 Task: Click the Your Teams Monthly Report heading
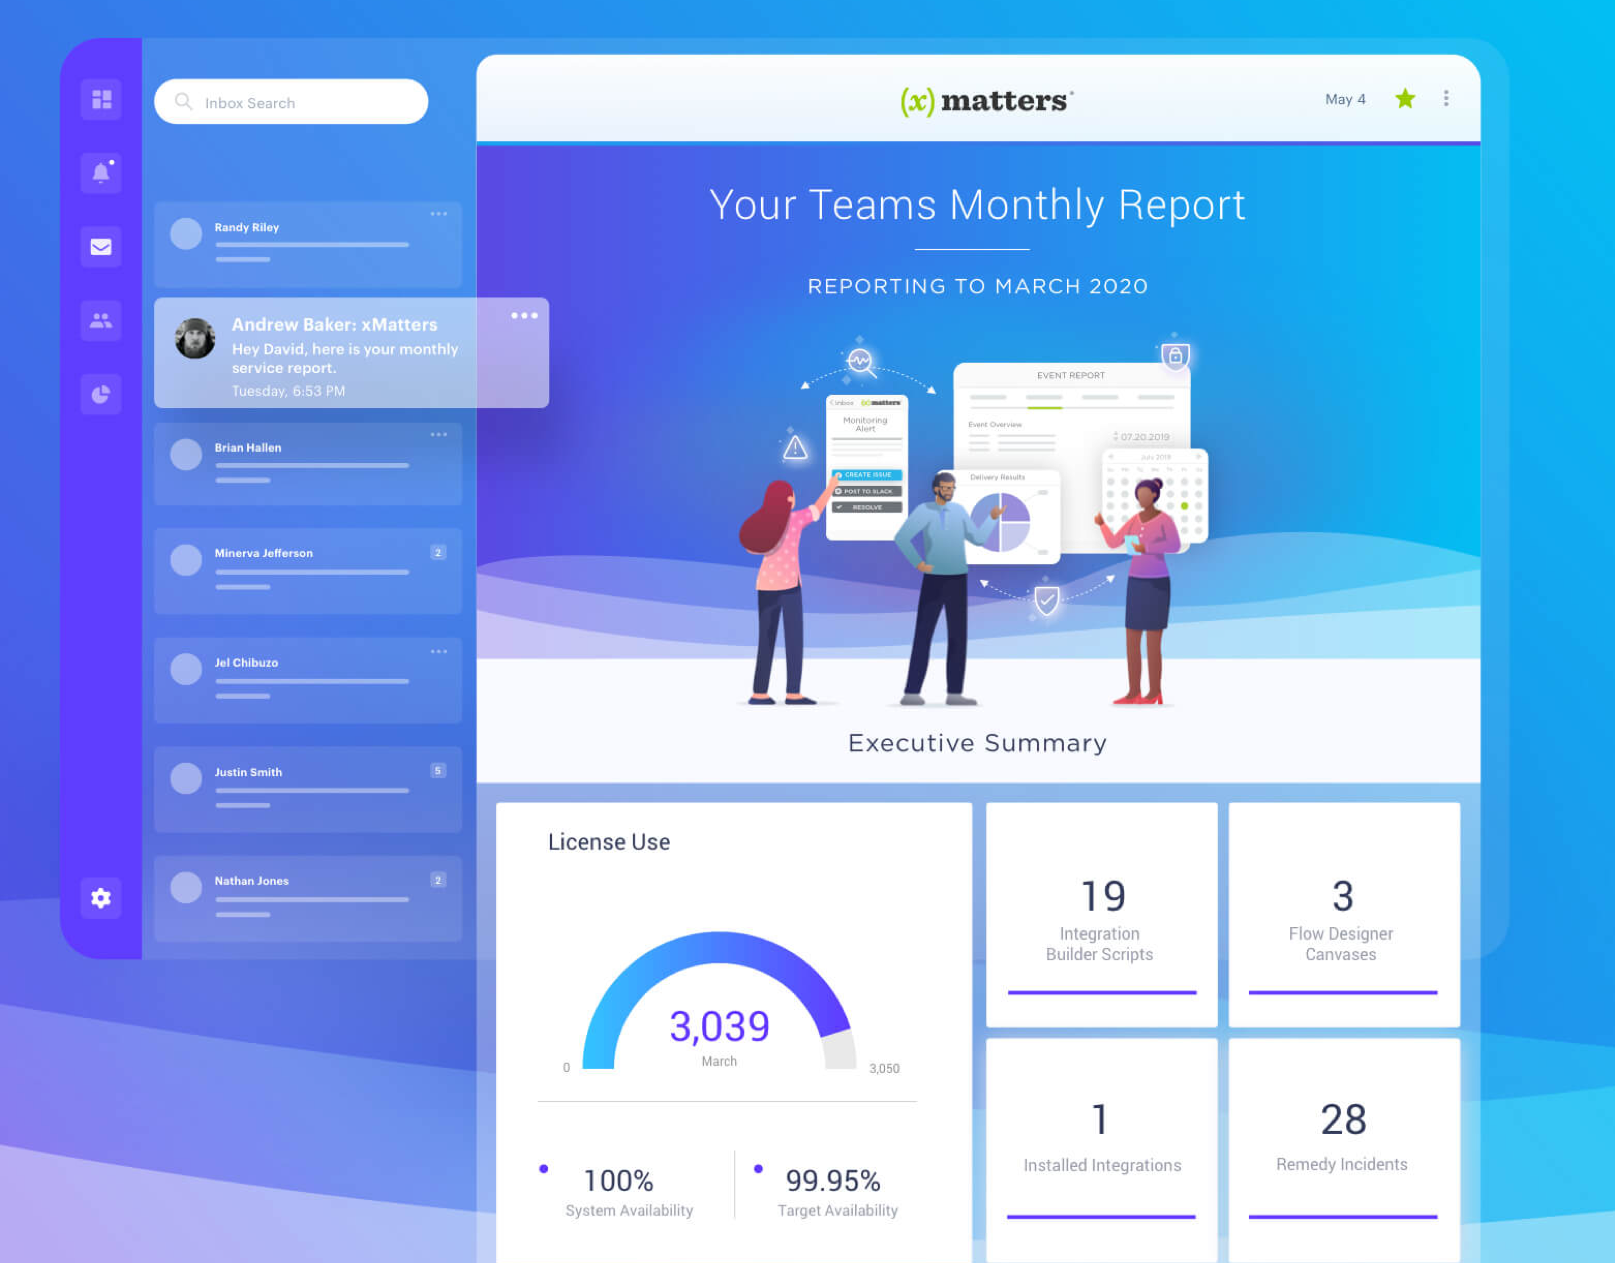click(x=977, y=205)
